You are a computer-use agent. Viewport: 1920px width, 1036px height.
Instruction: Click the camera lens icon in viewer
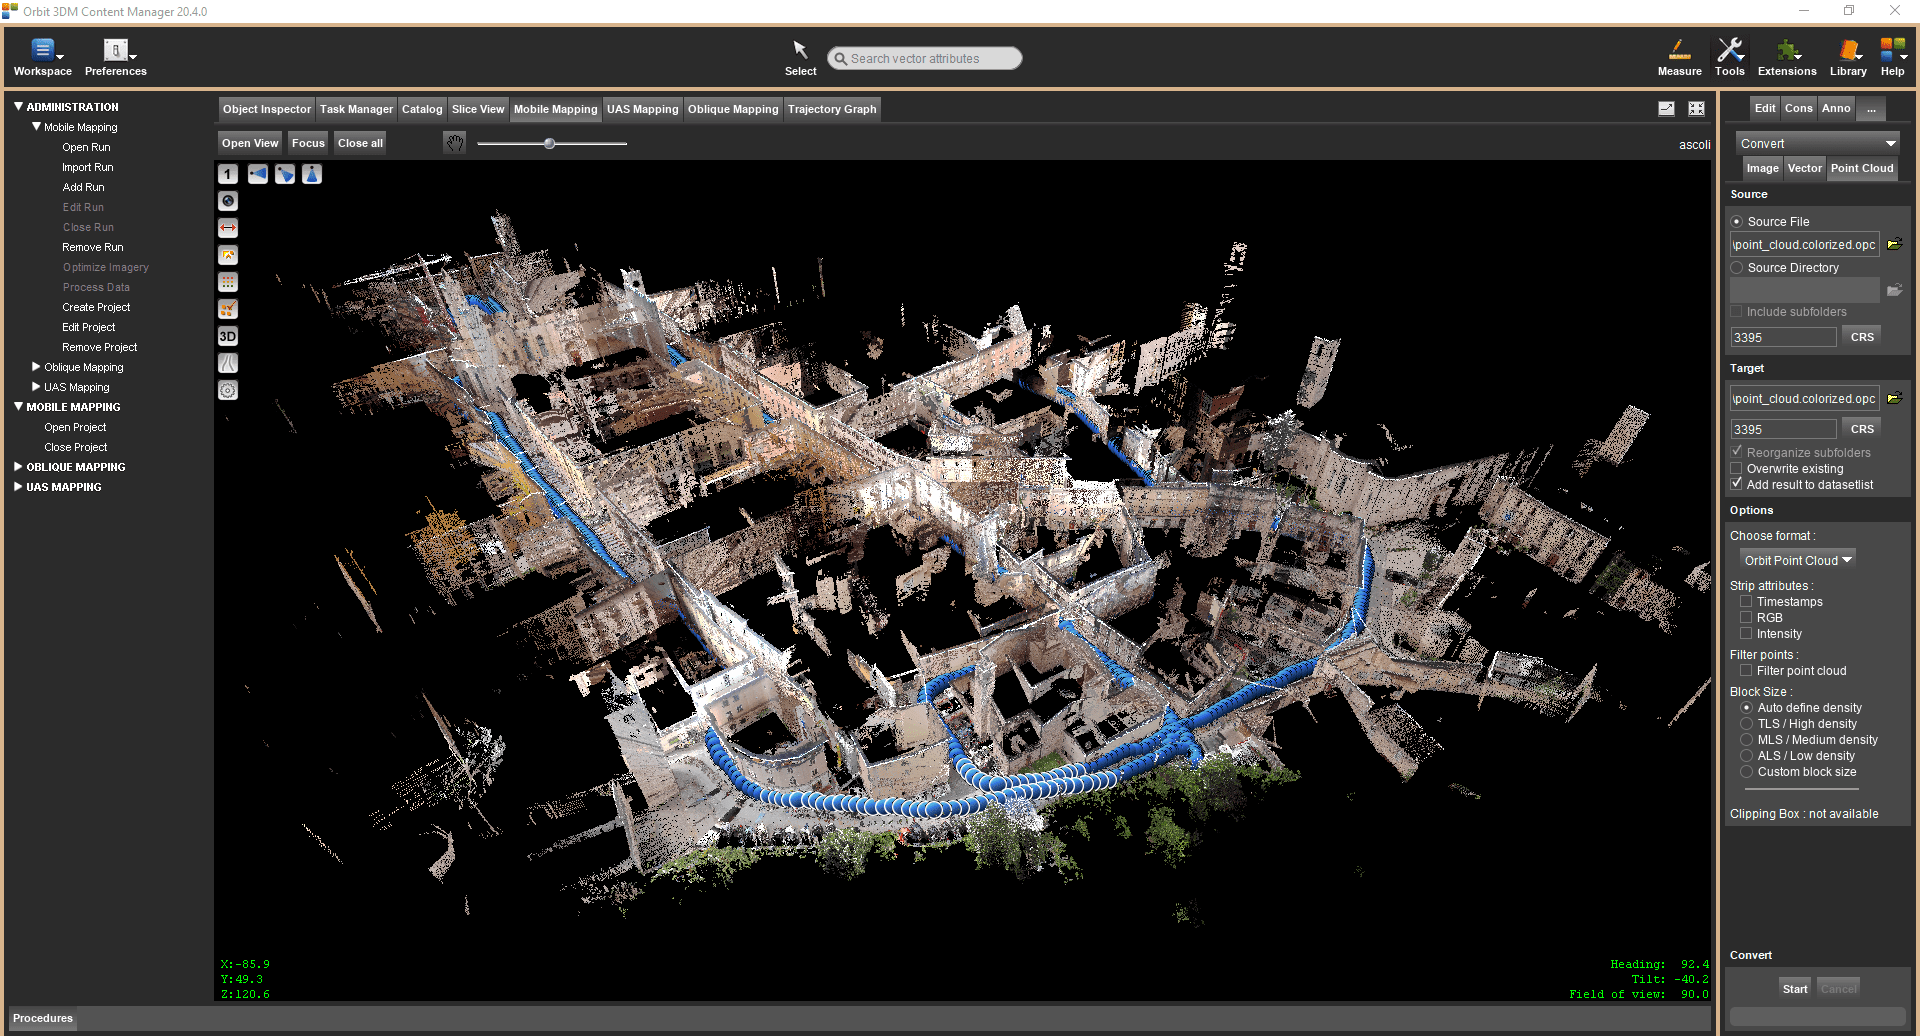[228, 201]
